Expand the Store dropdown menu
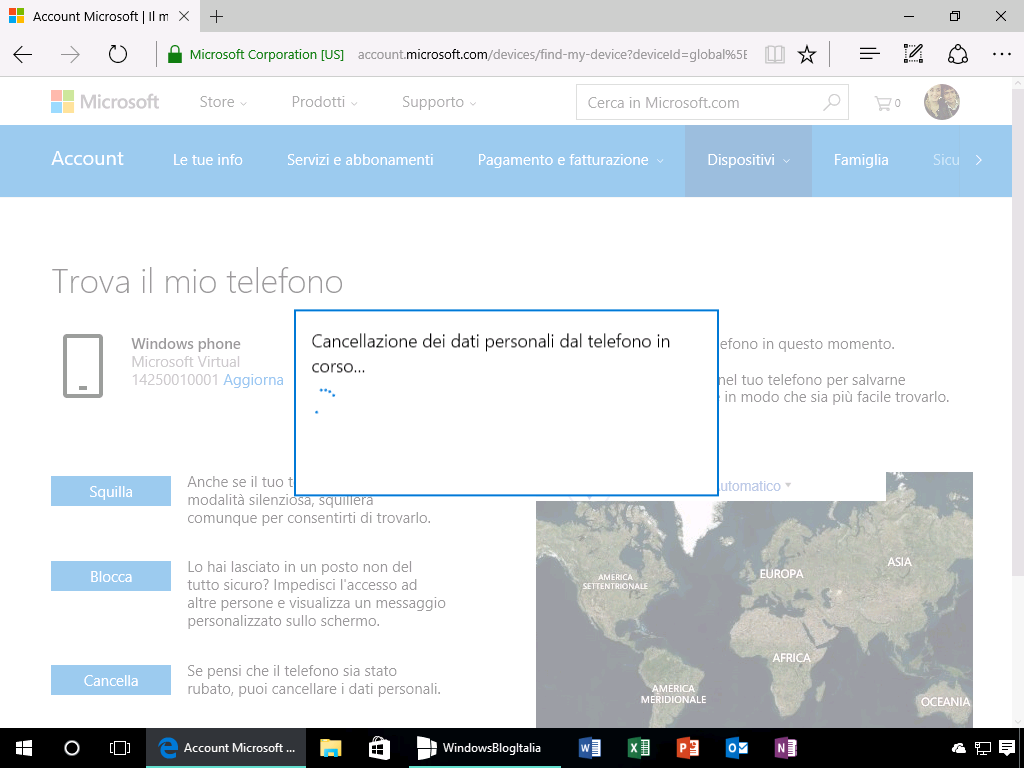 click(223, 103)
